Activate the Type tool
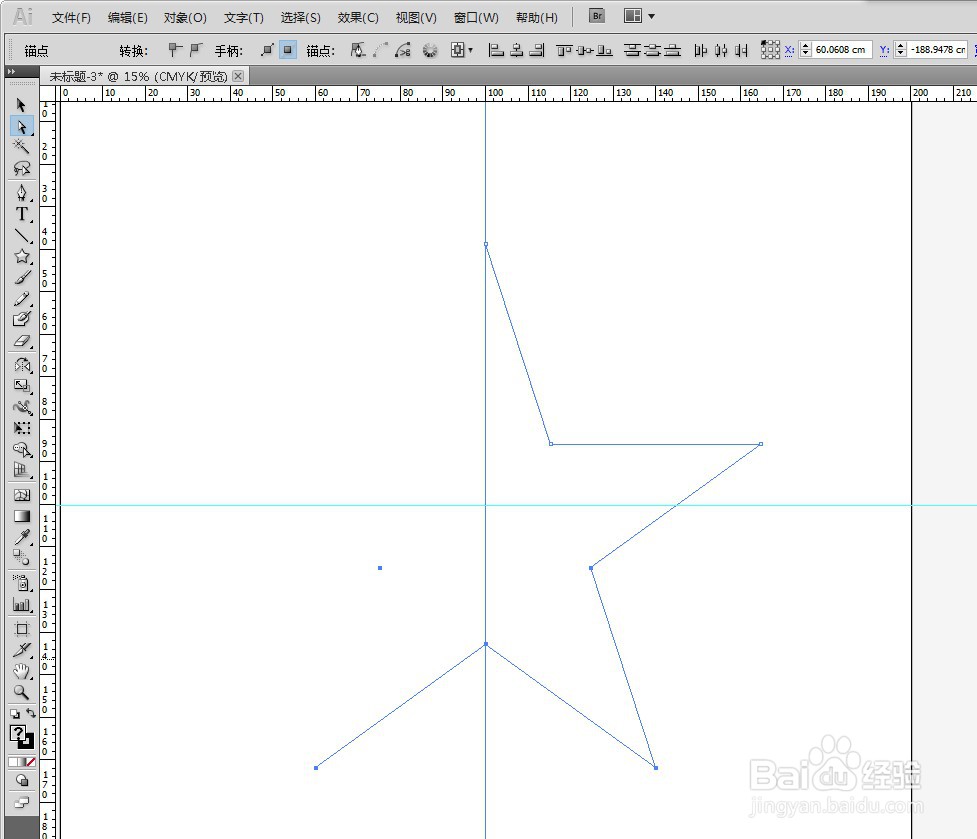977x839 pixels. (x=22, y=214)
